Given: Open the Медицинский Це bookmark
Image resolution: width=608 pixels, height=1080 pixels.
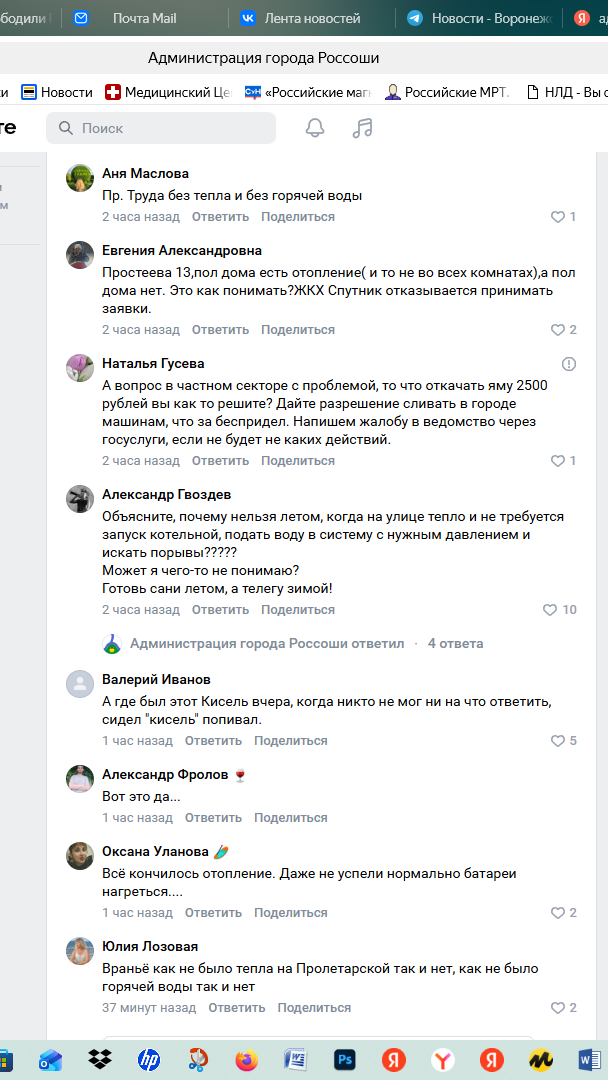Looking at the screenshot, I should click(x=169, y=92).
